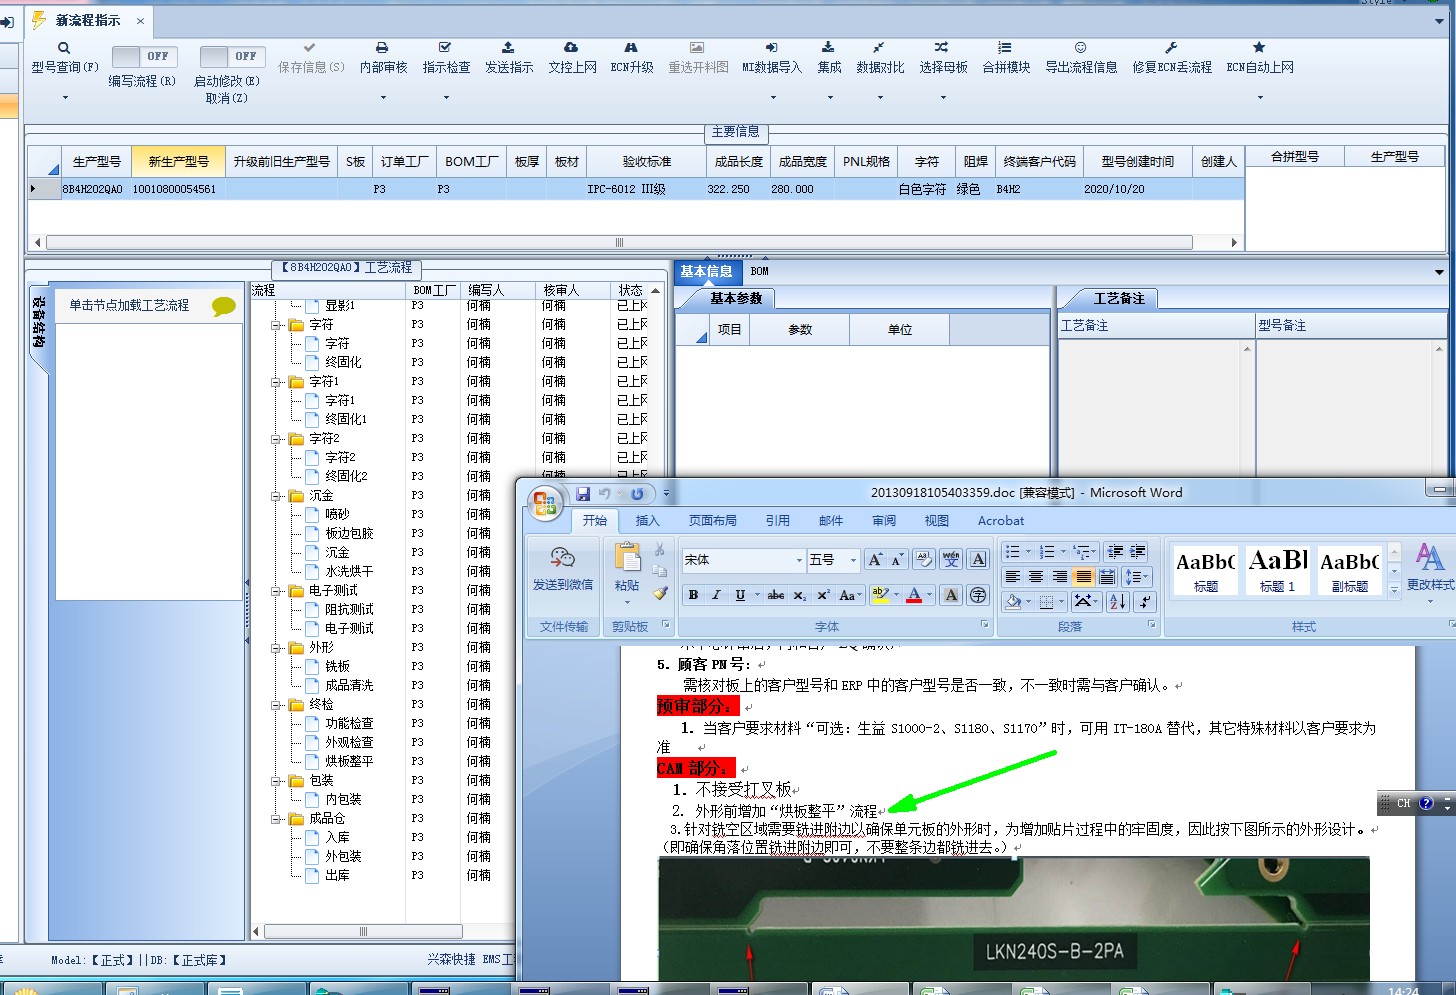
Task: Toggle justify alignment in Word
Action: point(1083,576)
